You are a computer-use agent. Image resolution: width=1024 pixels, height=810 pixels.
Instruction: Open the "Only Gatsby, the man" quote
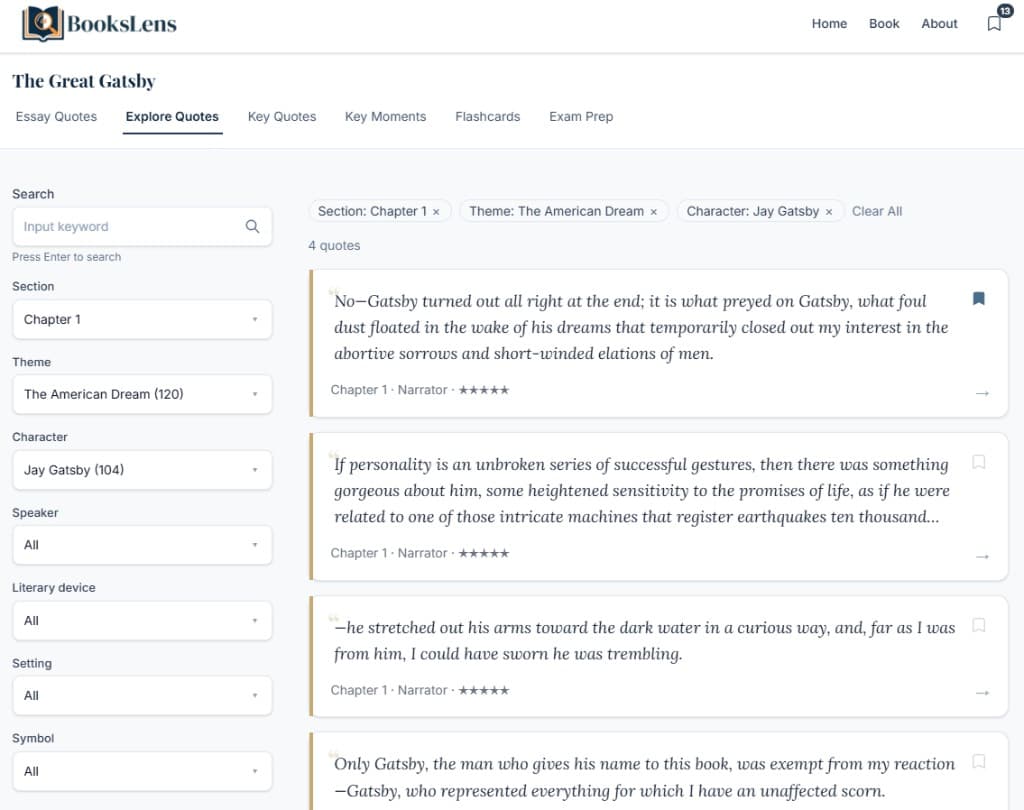tap(659, 771)
